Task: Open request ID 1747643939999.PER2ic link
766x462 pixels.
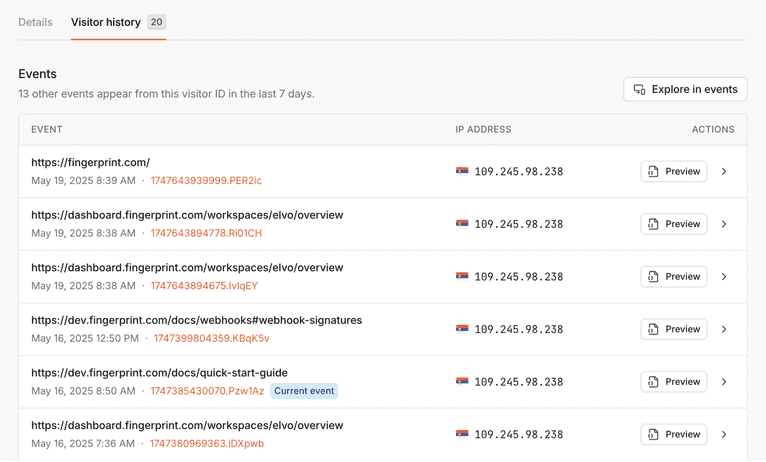Action: pyautogui.click(x=206, y=181)
